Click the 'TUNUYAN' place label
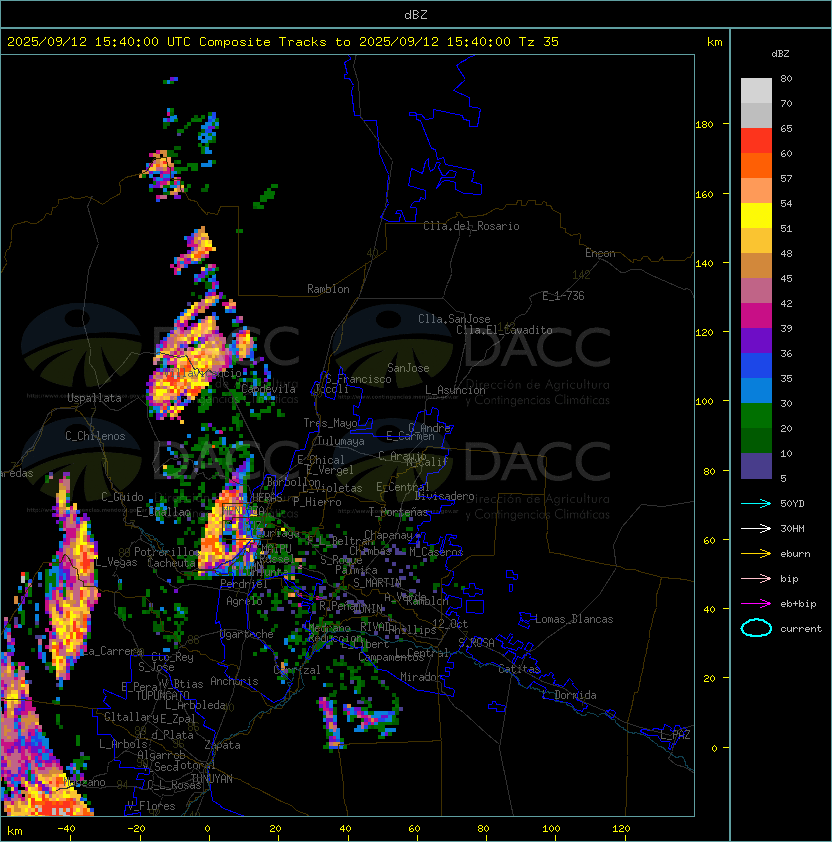 [212, 779]
